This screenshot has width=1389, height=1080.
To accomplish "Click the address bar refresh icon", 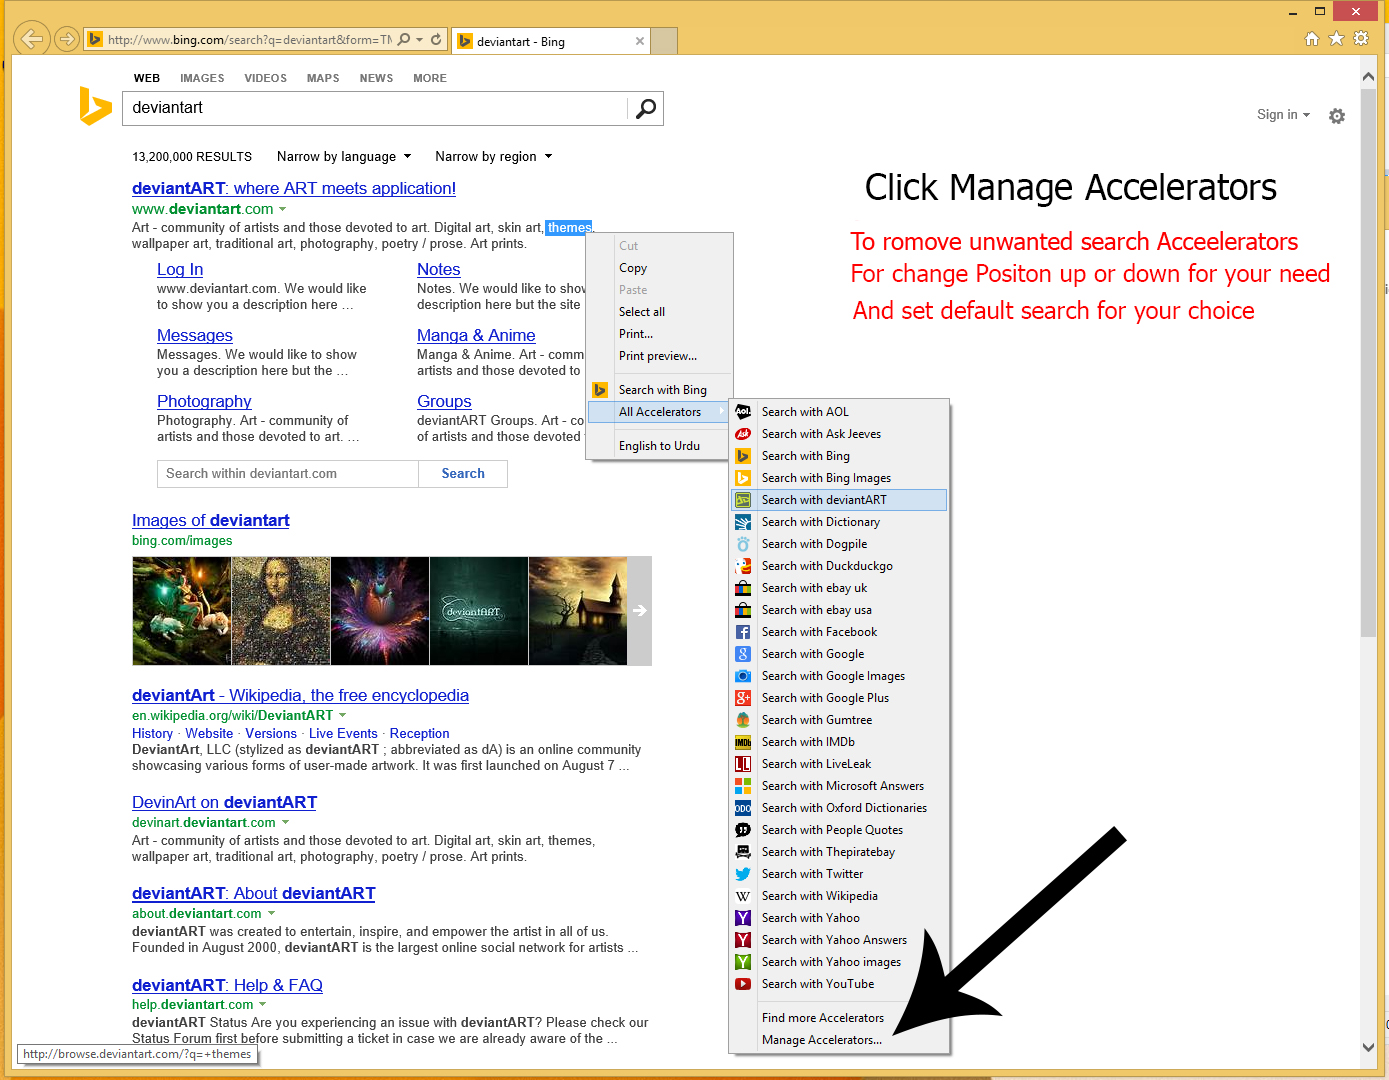I will coord(436,40).
